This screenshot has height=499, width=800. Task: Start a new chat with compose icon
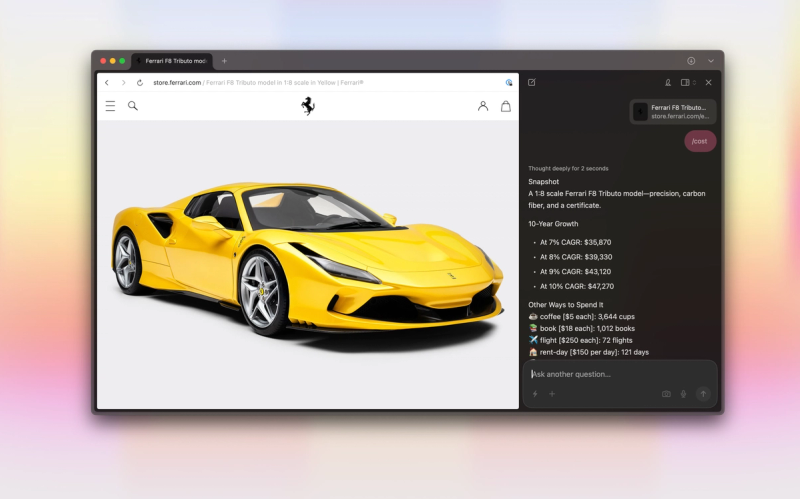click(x=532, y=82)
